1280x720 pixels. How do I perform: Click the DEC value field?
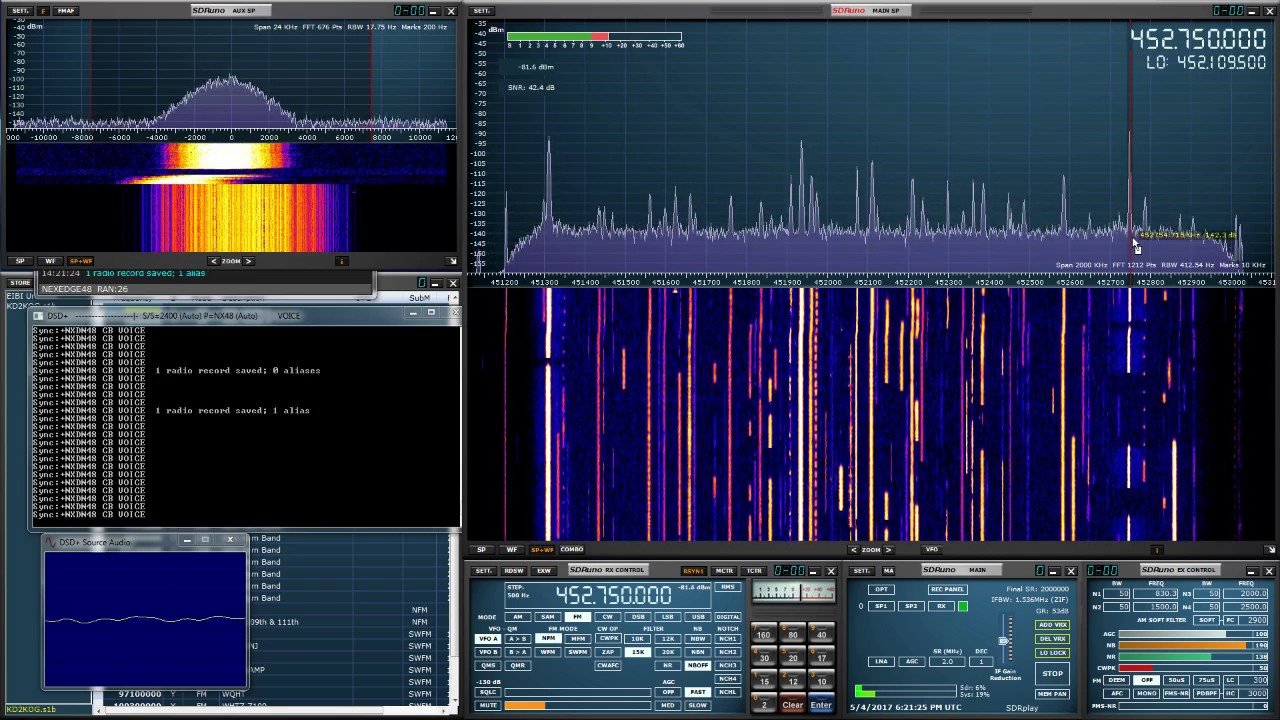(981, 661)
